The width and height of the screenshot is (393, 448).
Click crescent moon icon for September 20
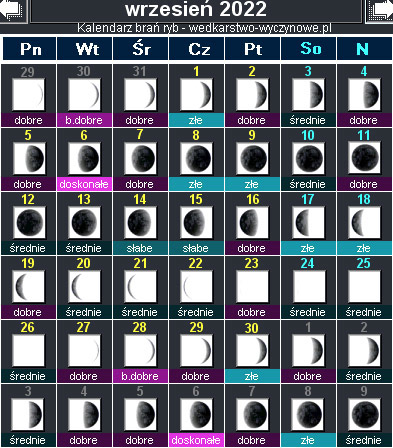(x=84, y=287)
